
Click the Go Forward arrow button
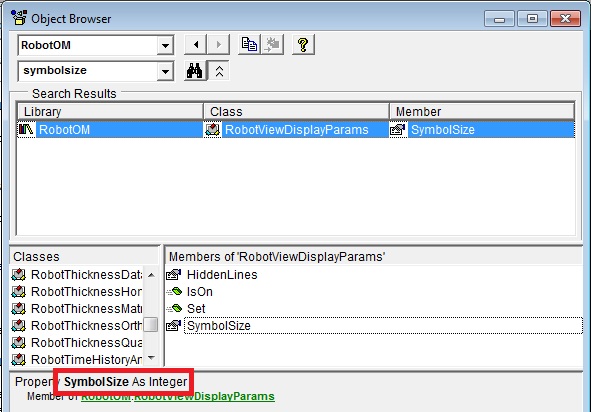point(218,45)
